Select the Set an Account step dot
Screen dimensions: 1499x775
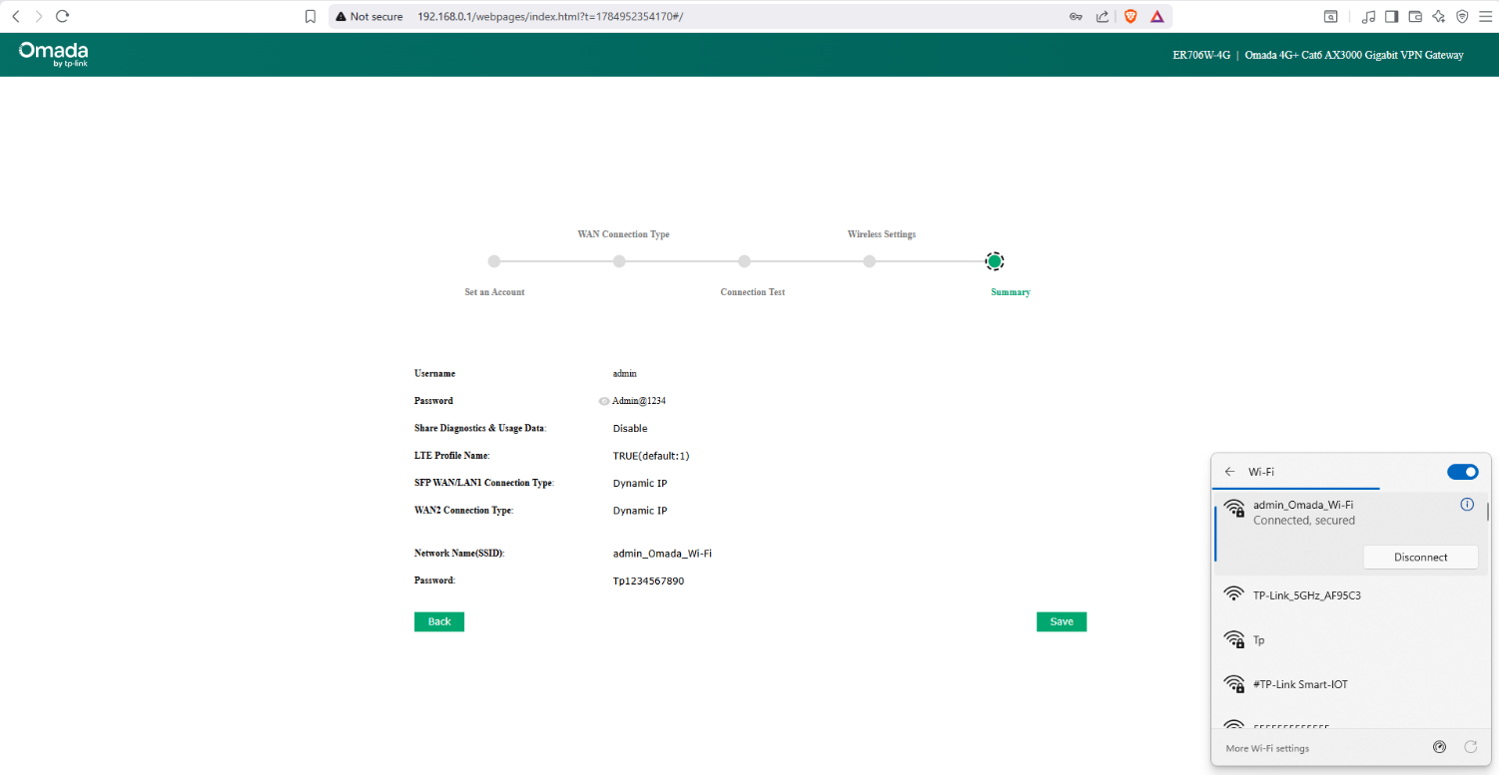point(494,261)
